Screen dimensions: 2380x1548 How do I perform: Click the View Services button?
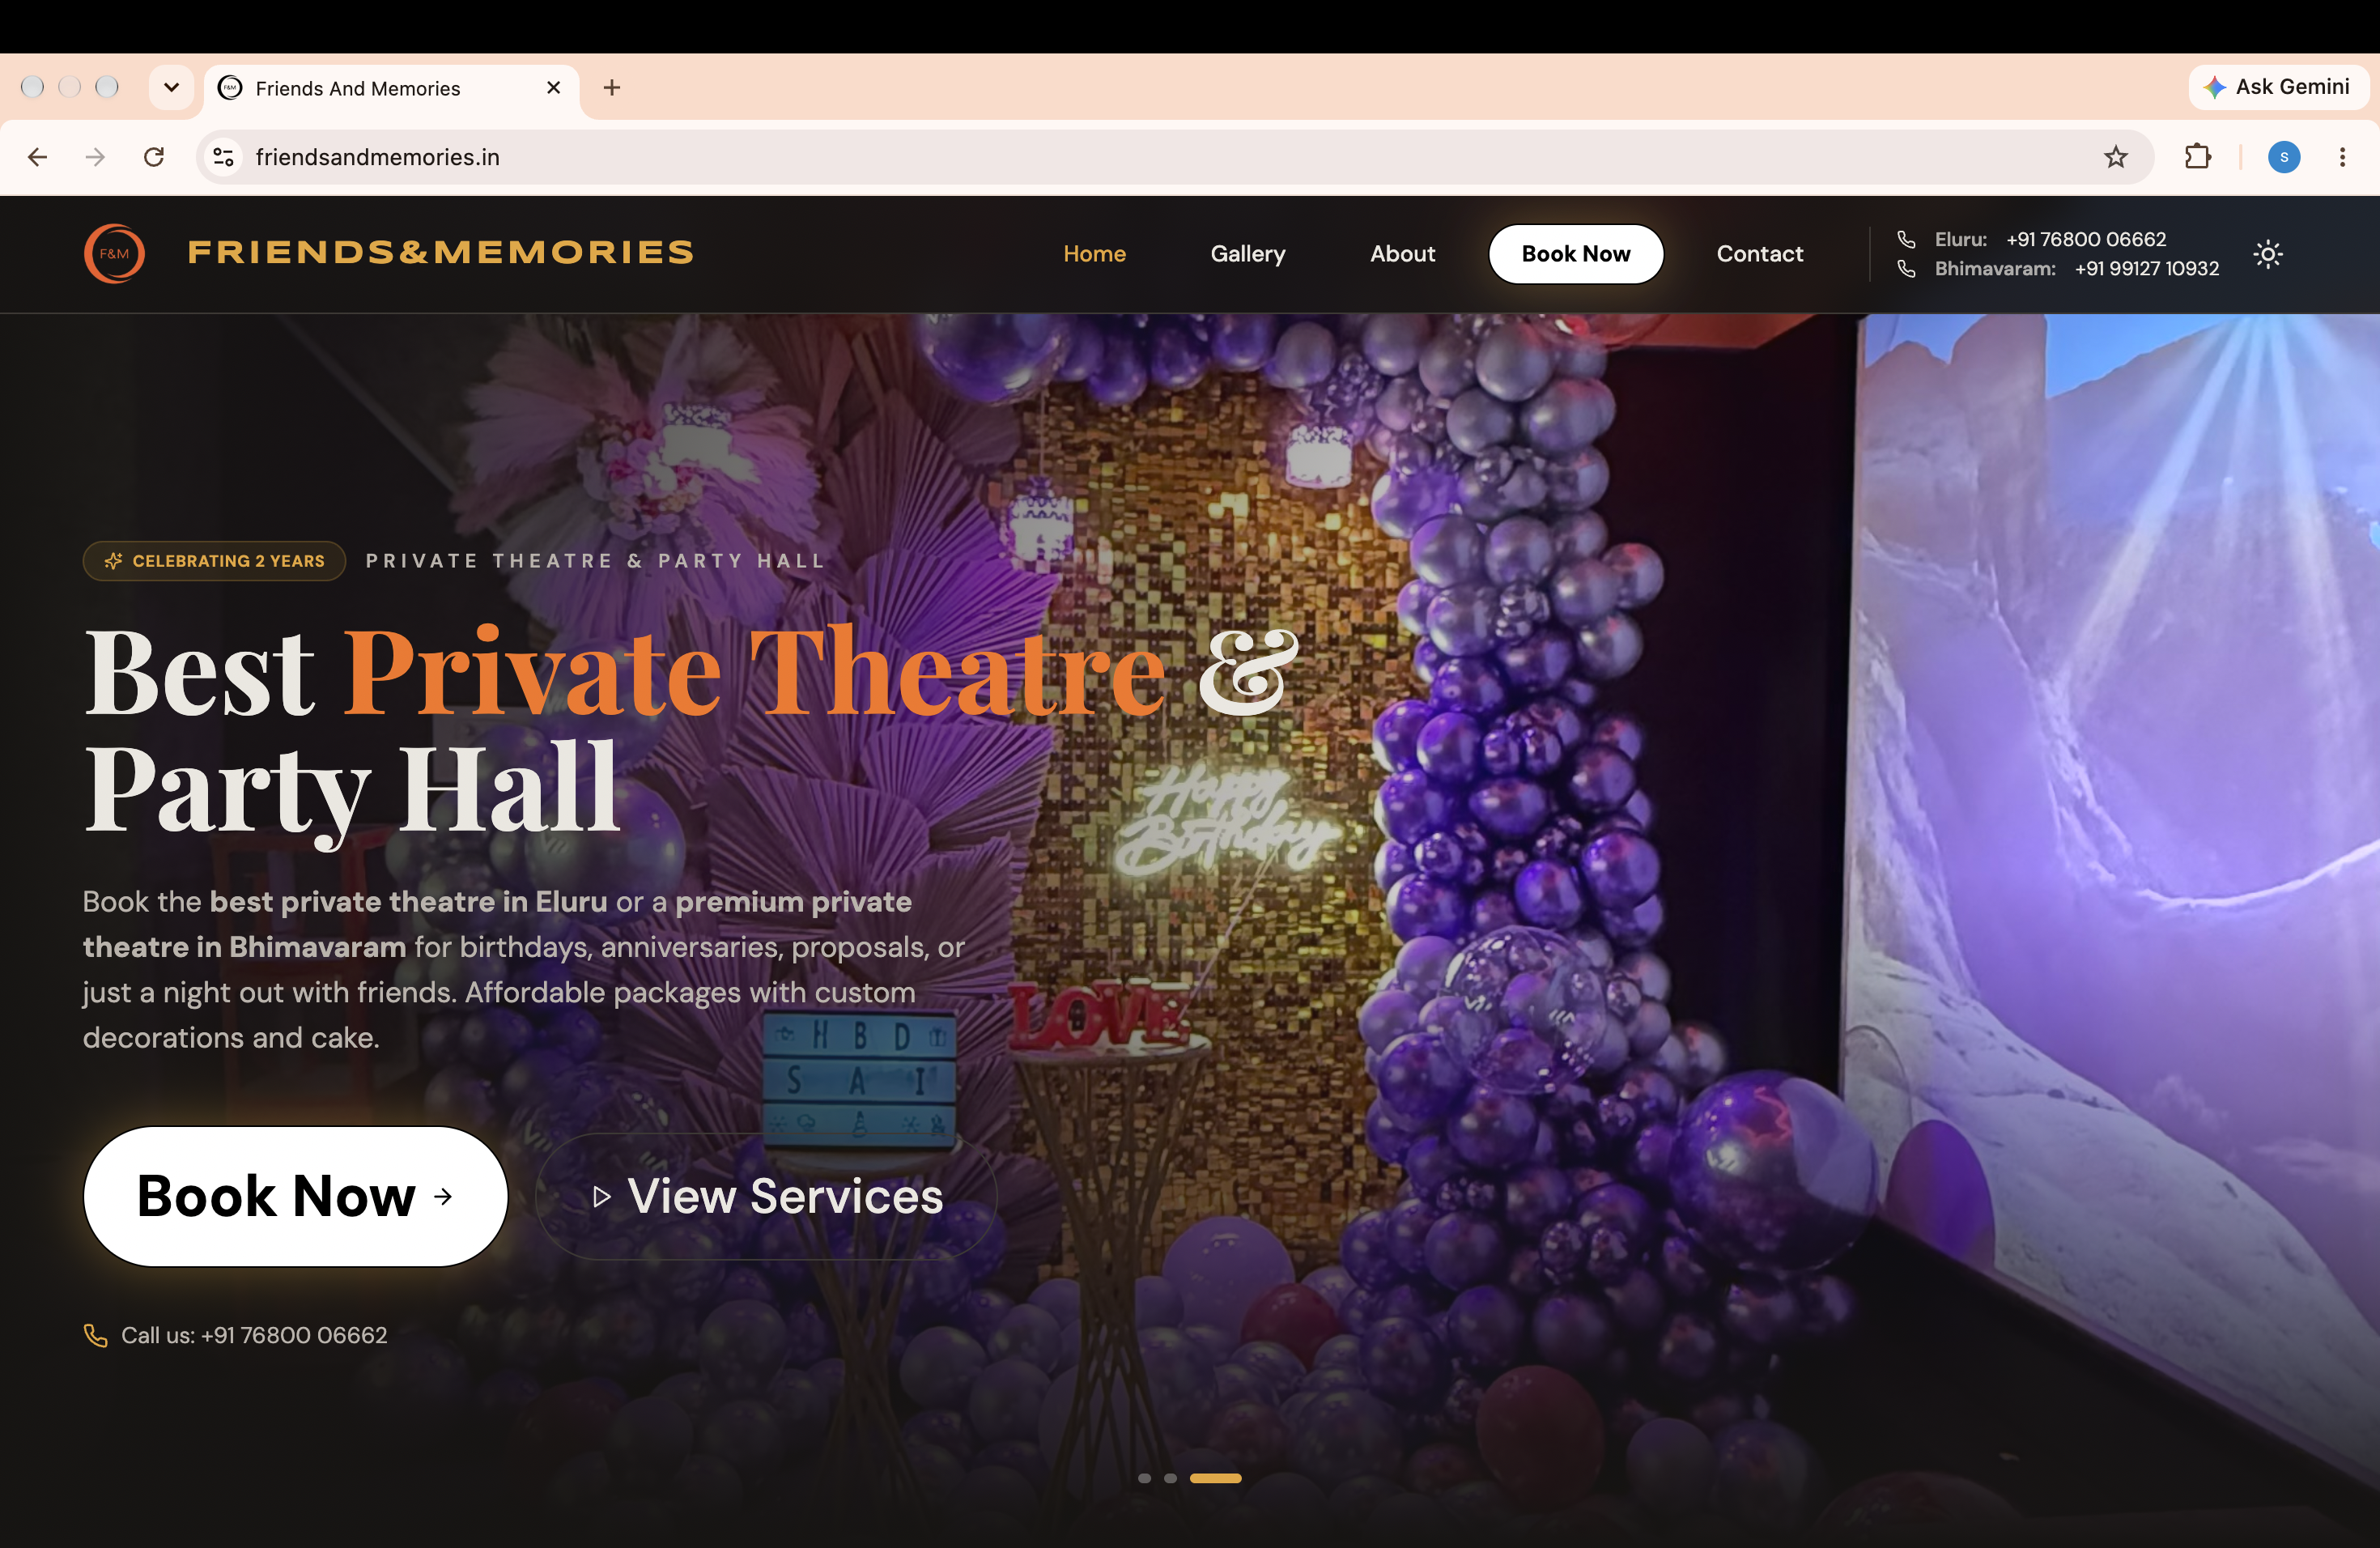point(767,1196)
